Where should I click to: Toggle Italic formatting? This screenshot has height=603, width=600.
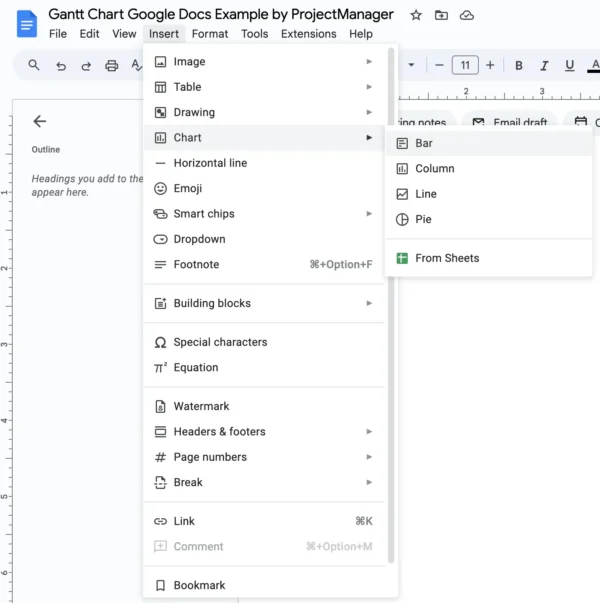coord(544,66)
